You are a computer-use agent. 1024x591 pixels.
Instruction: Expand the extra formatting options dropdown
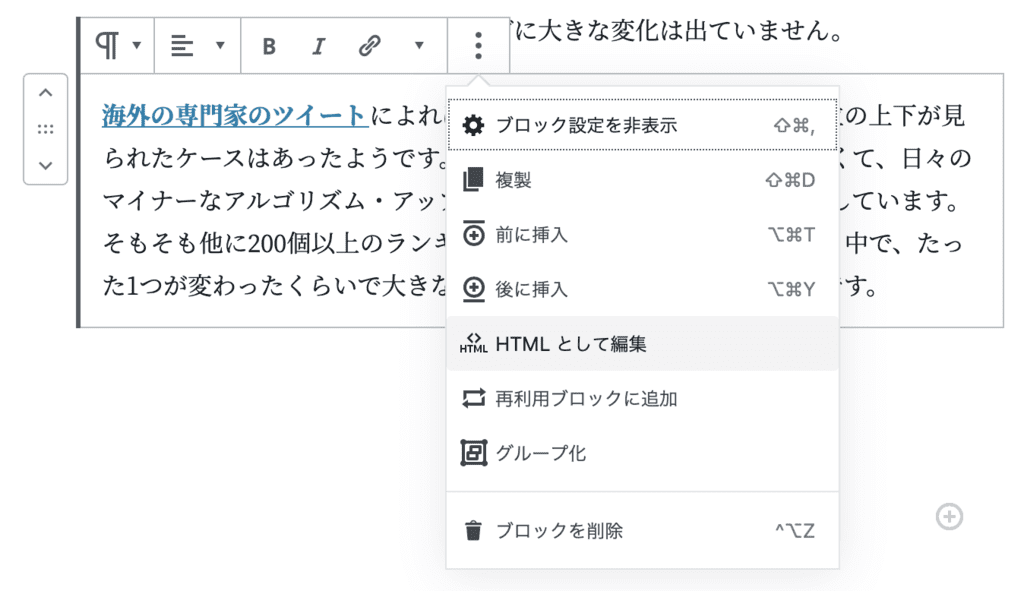(x=417, y=45)
